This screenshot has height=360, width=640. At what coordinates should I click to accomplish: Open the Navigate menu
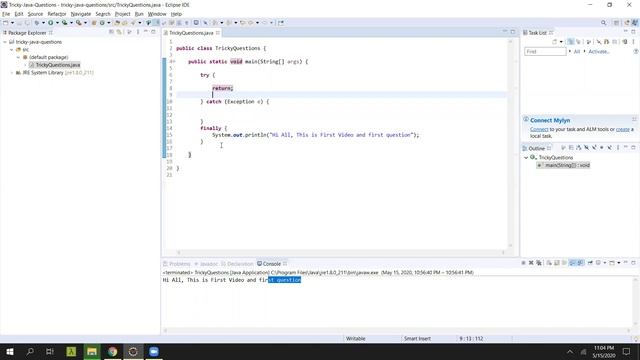pyautogui.click(x=81, y=14)
